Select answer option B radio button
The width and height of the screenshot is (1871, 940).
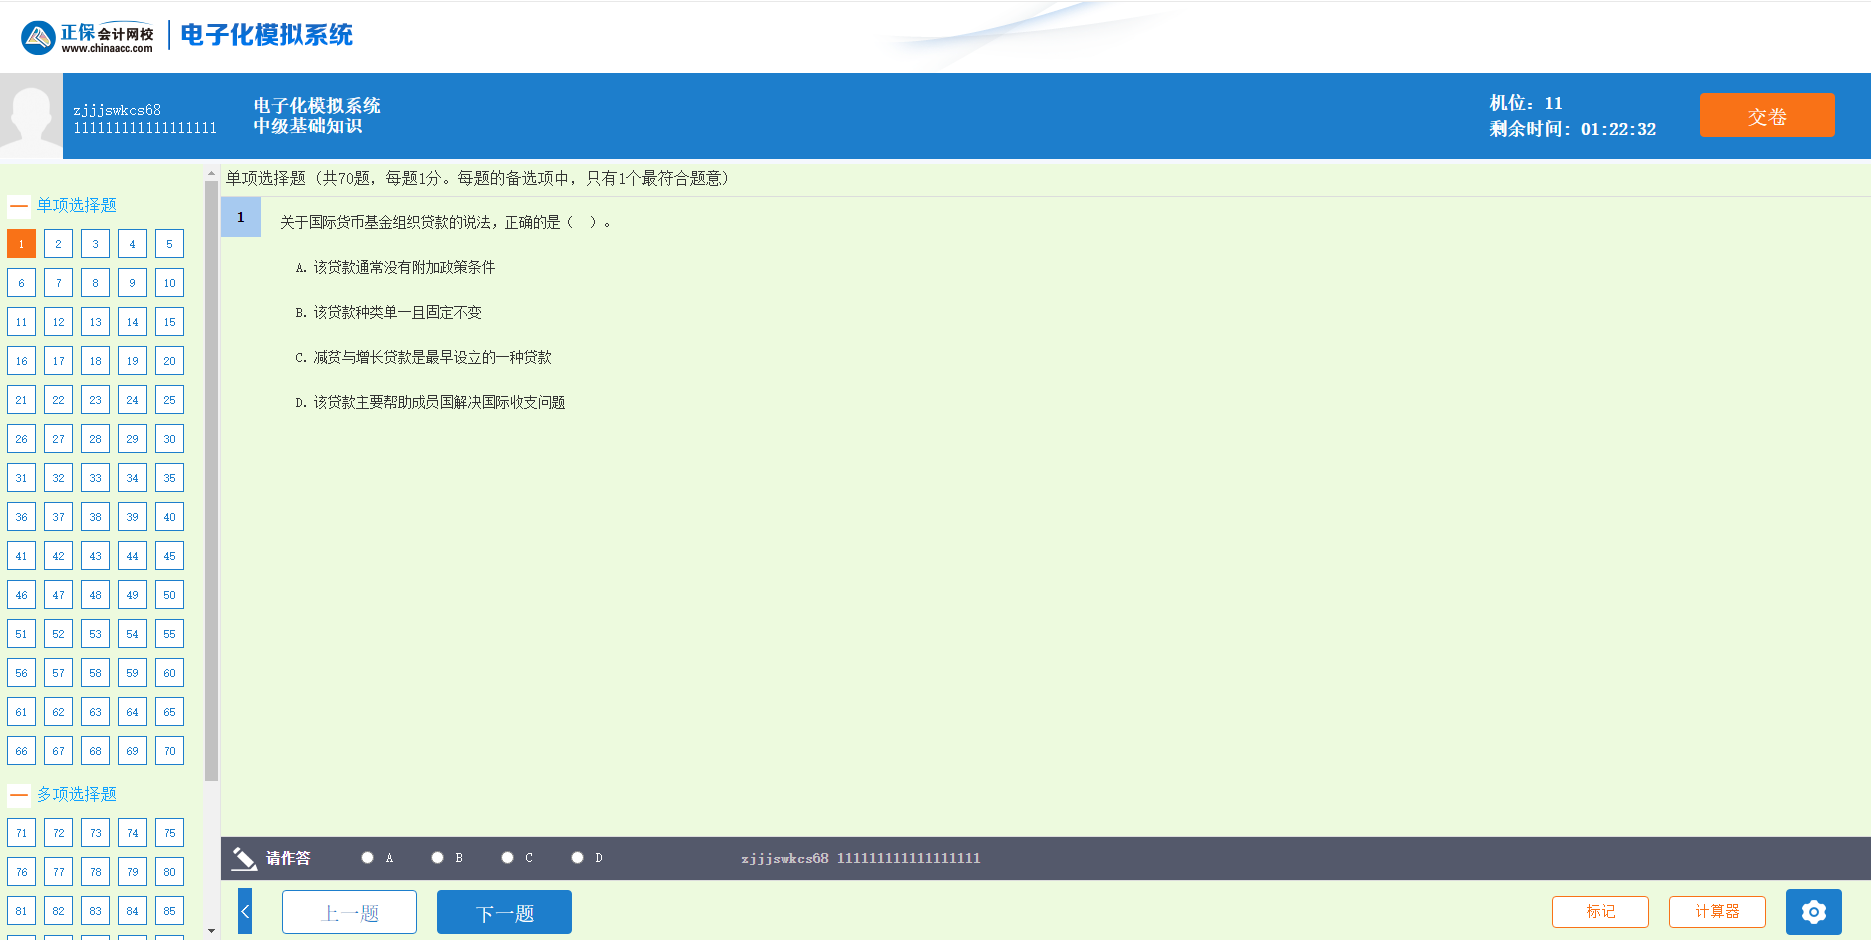point(438,858)
